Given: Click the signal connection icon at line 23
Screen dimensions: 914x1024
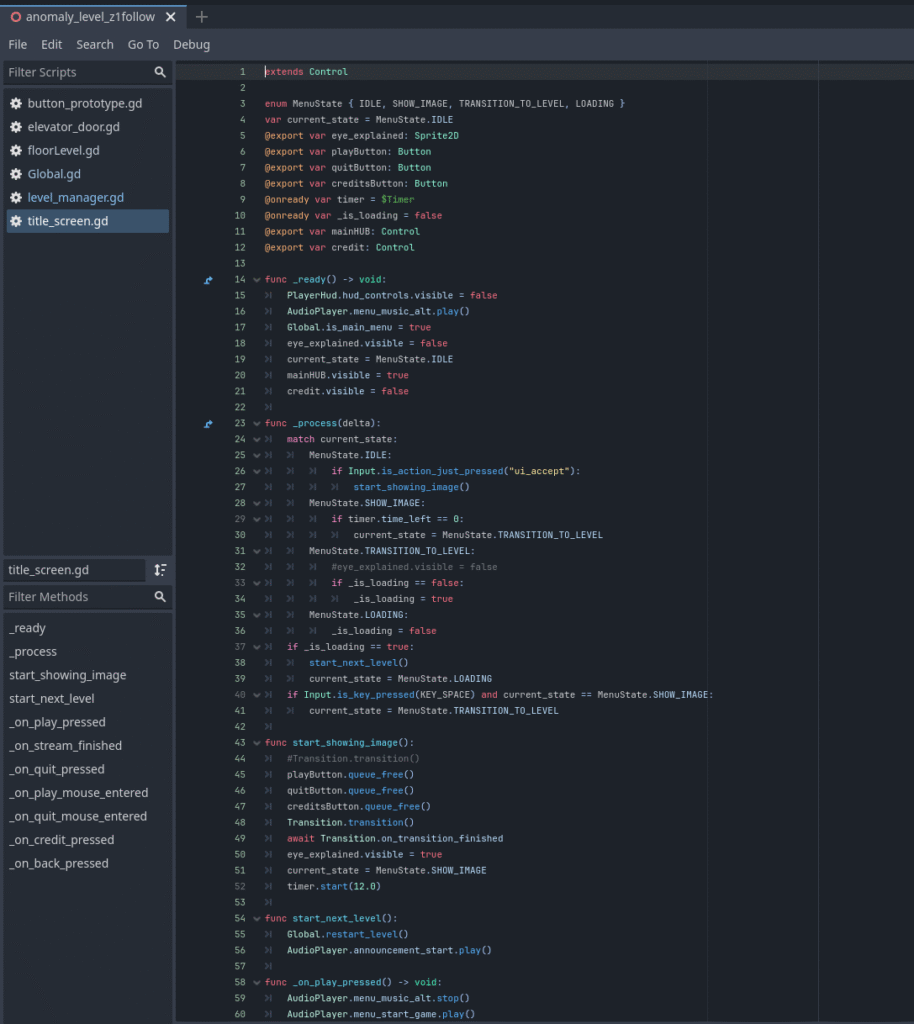Looking at the screenshot, I should click(x=208, y=424).
